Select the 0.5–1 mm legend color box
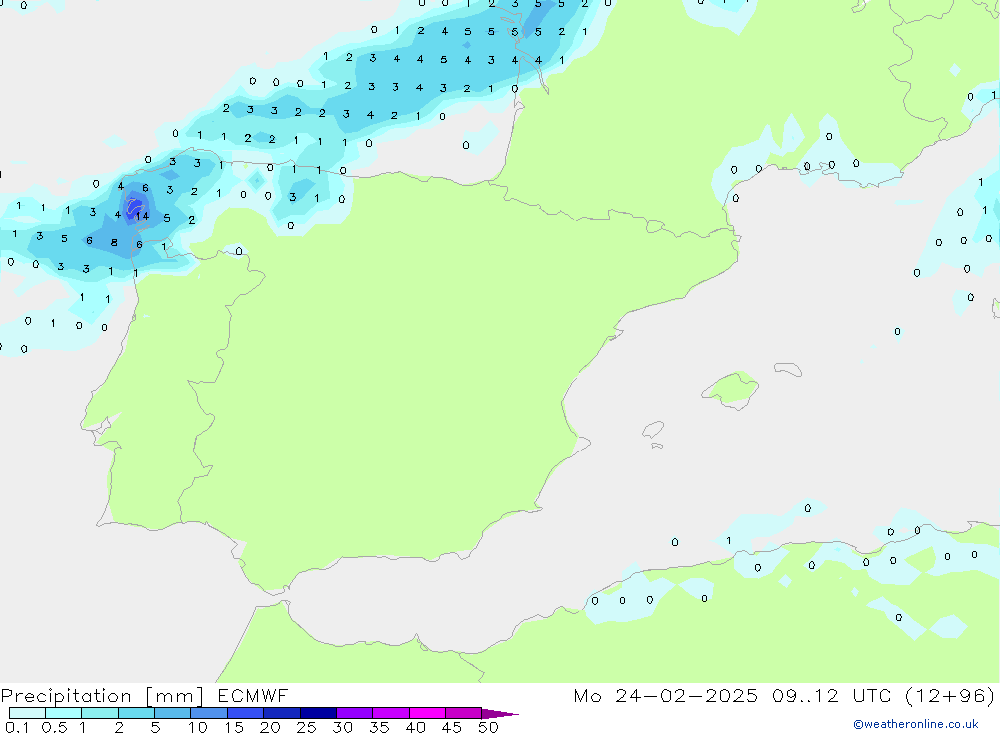Screen dimensions: 1000x733 64,713
